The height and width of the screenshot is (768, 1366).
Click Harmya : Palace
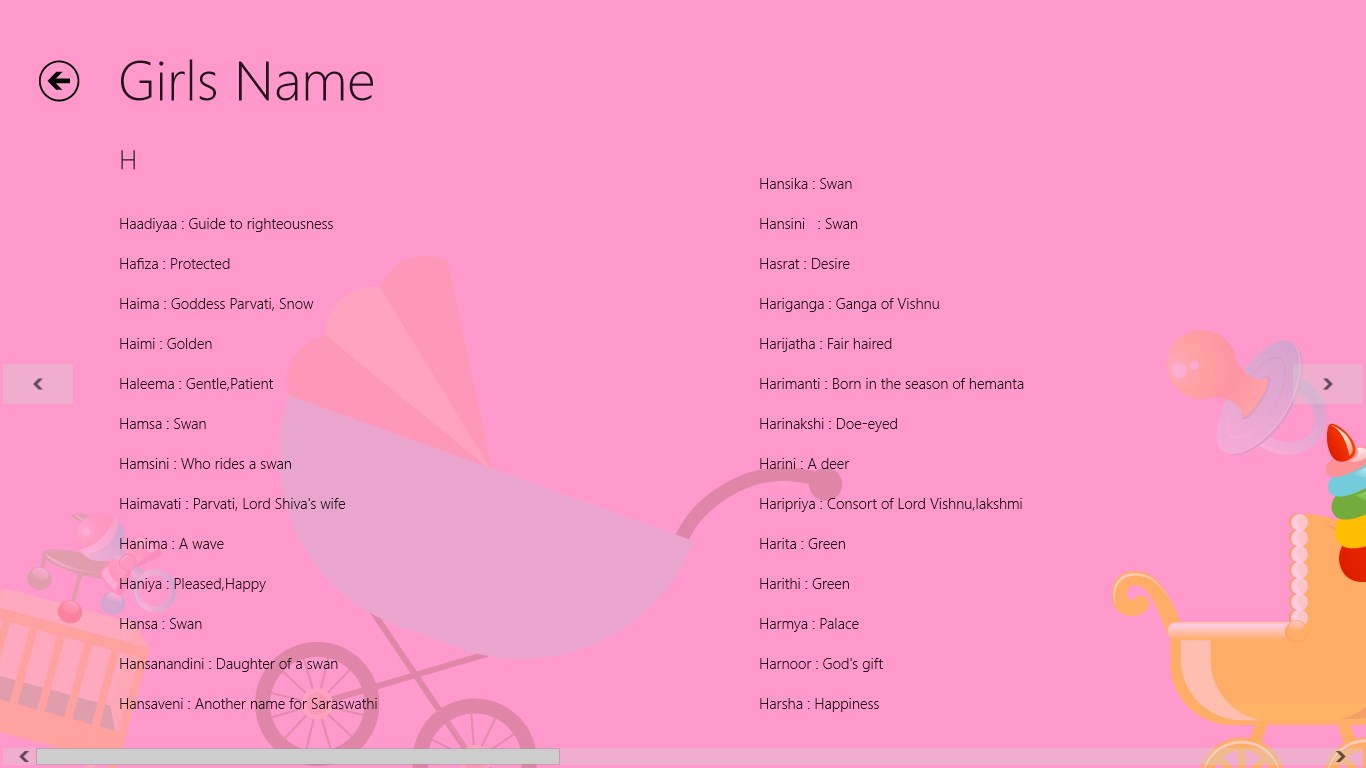click(809, 624)
